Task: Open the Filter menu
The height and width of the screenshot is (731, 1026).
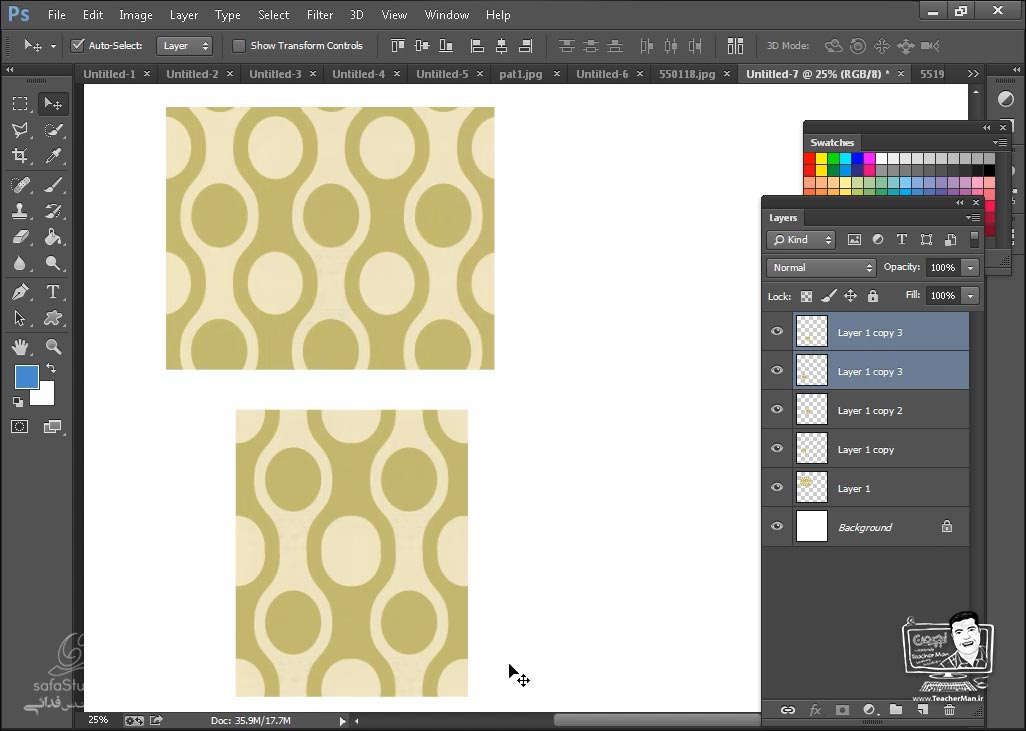Action: click(320, 14)
